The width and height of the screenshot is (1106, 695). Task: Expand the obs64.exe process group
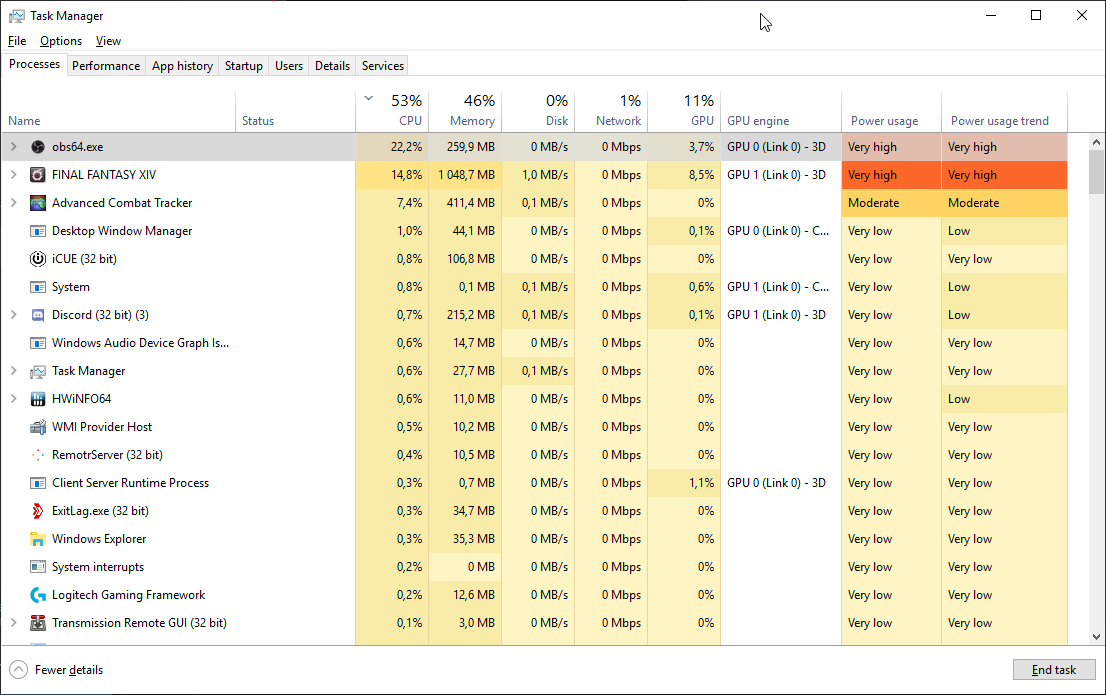click(x=13, y=147)
